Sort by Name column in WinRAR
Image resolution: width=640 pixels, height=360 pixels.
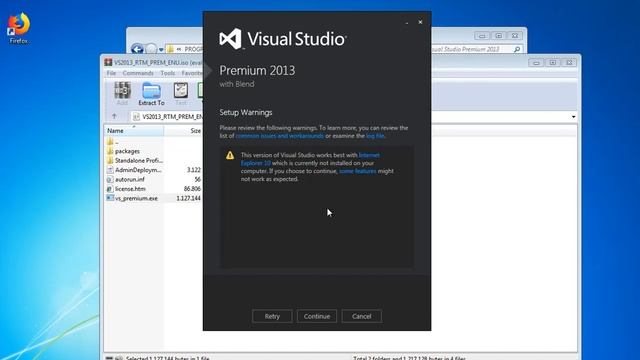click(134, 131)
